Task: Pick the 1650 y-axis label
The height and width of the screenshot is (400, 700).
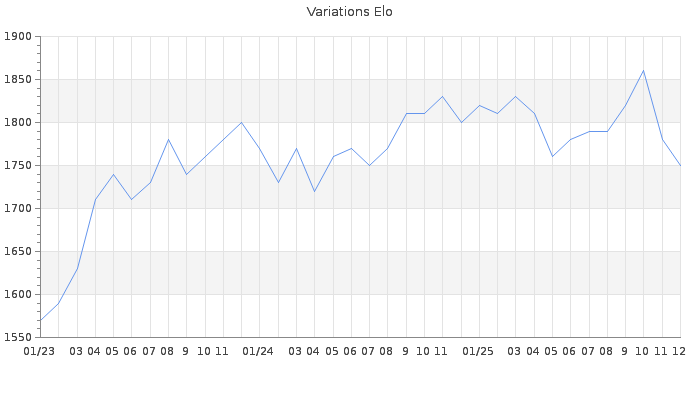Action: [x=17, y=252]
